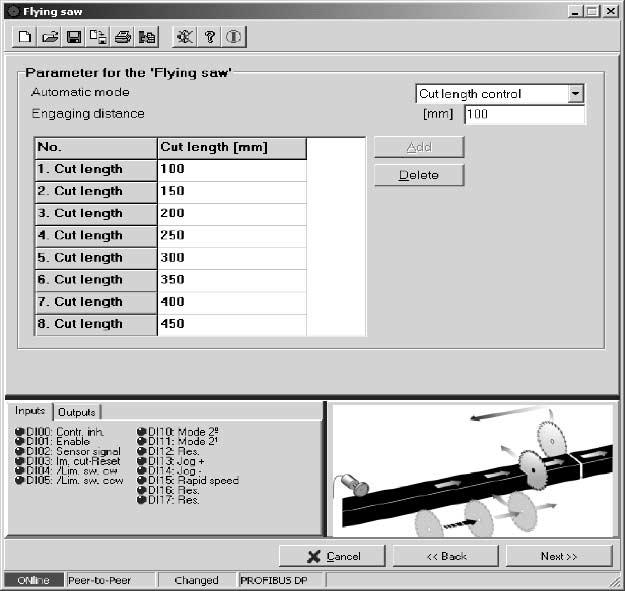Viewport: 625px width, 591px height.
Task: Click the cut length cell with value 100
Action: pos(232,169)
